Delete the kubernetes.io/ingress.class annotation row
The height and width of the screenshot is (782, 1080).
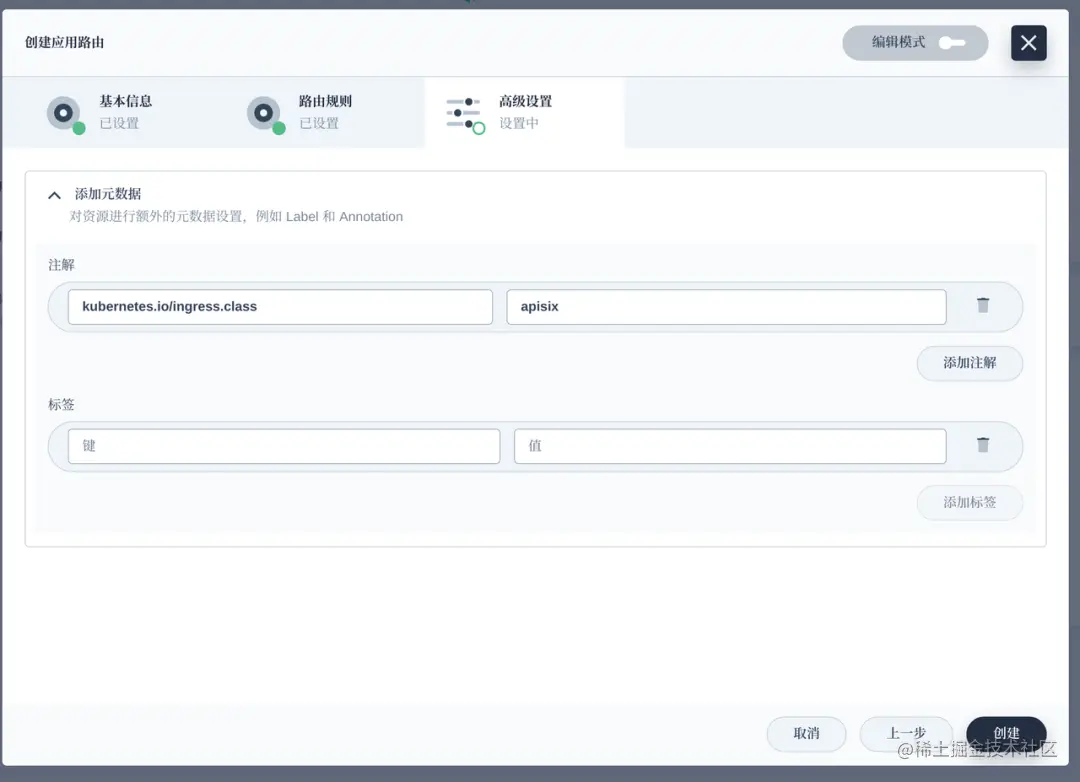[x=983, y=305]
